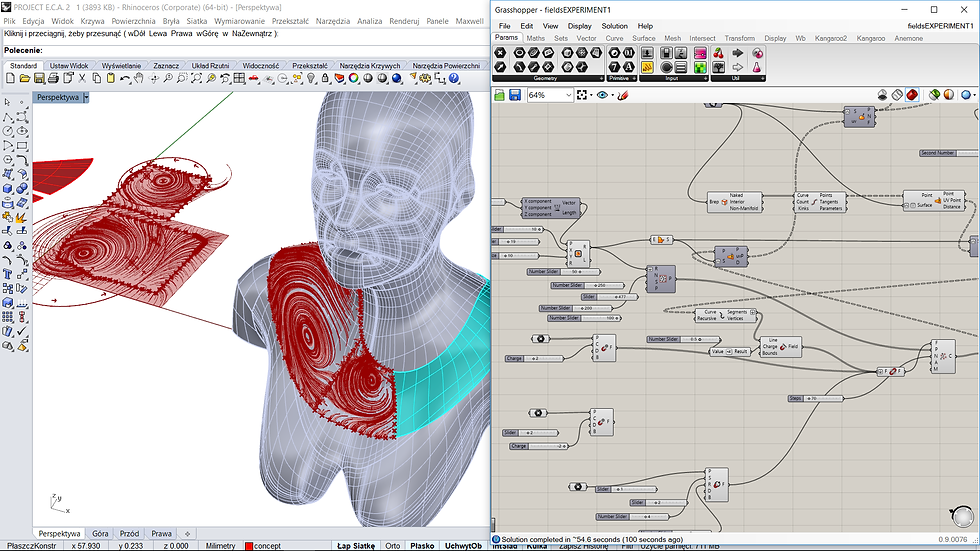Open the zoom extents dropdown arrow
Image resolution: width=980 pixels, height=551 pixels.
pyautogui.click(x=591, y=95)
